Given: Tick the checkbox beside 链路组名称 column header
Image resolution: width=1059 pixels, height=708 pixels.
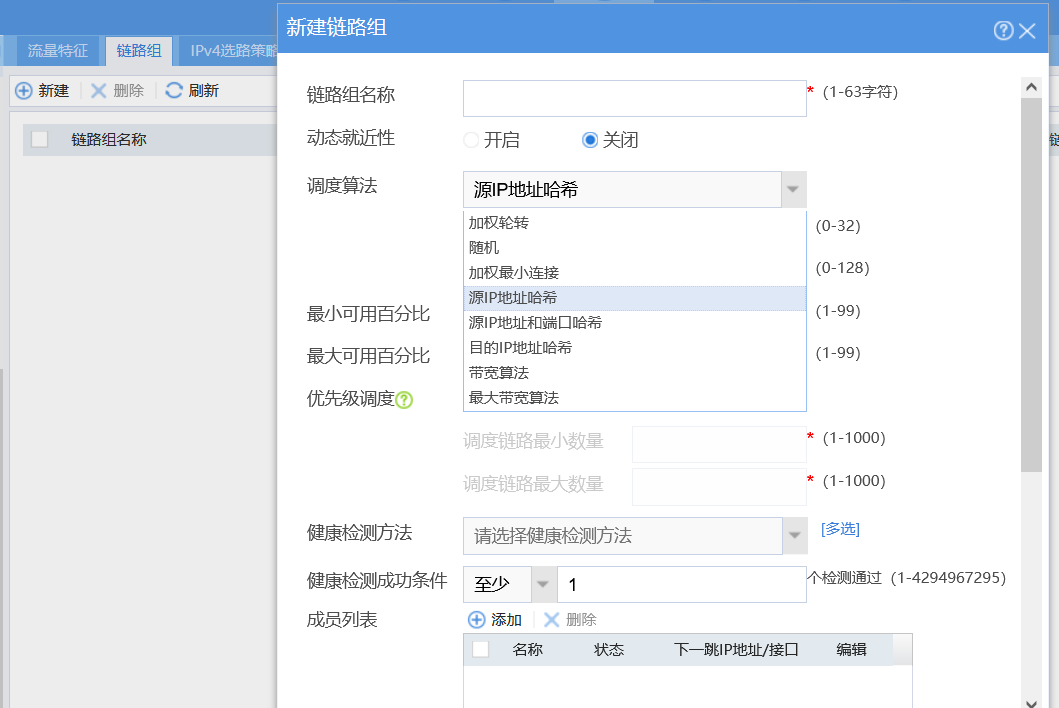Looking at the screenshot, I should [x=40, y=140].
